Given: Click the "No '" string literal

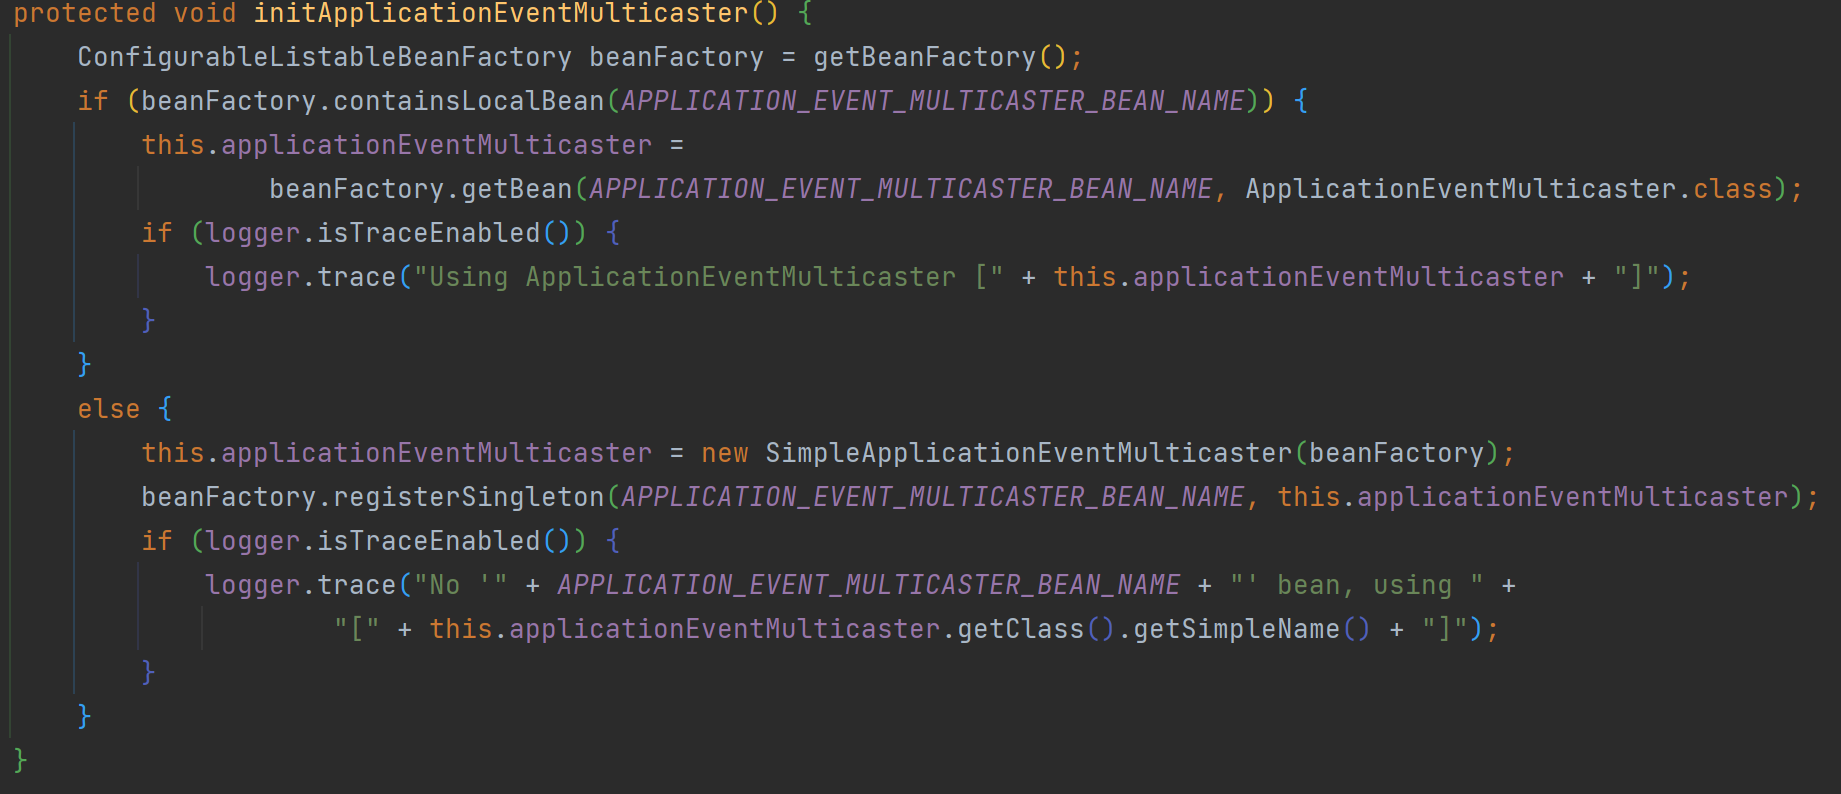Looking at the screenshot, I should tap(461, 585).
